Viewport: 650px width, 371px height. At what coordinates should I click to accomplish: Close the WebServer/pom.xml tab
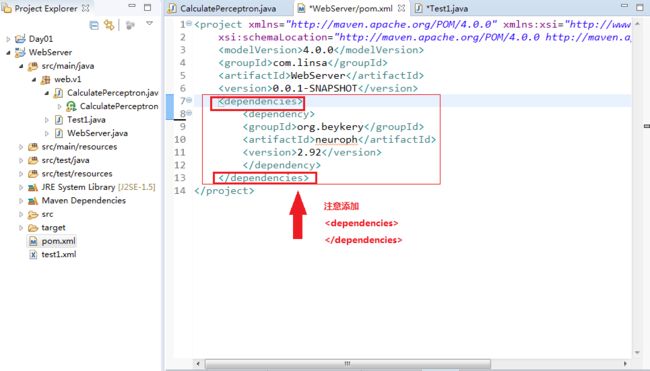[x=401, y=8]
